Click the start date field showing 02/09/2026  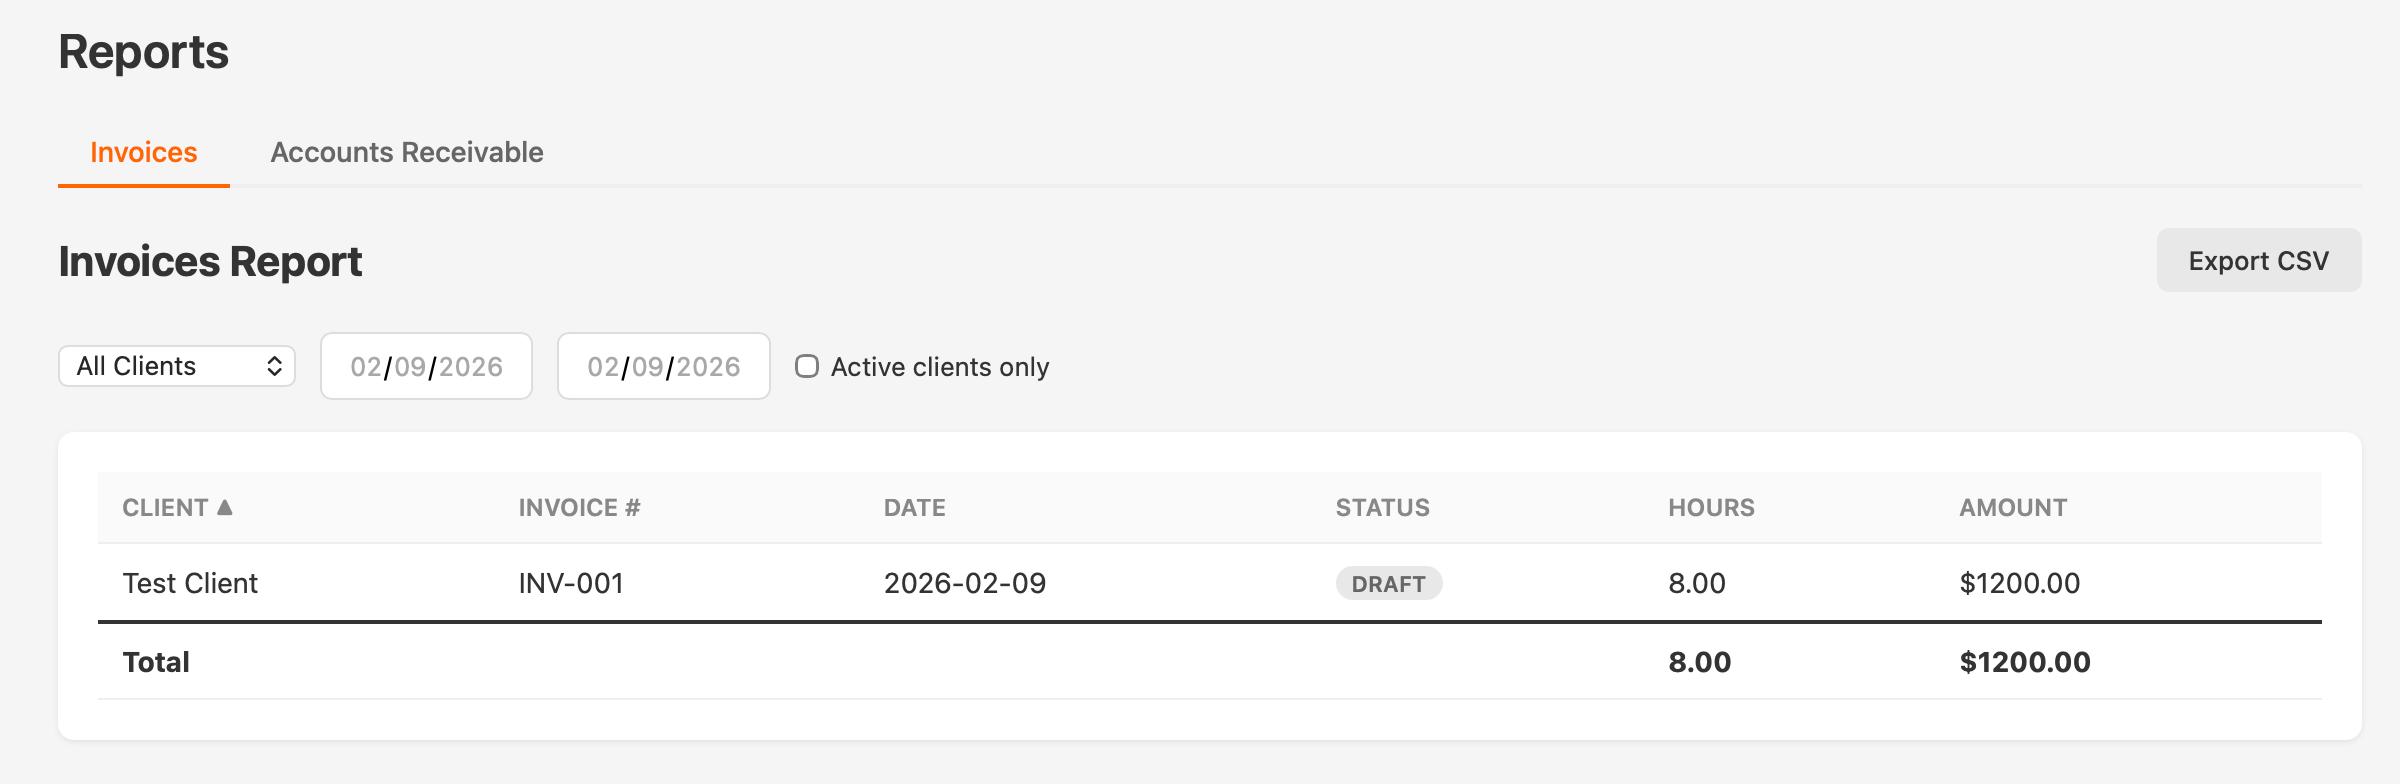coord(426,366)
